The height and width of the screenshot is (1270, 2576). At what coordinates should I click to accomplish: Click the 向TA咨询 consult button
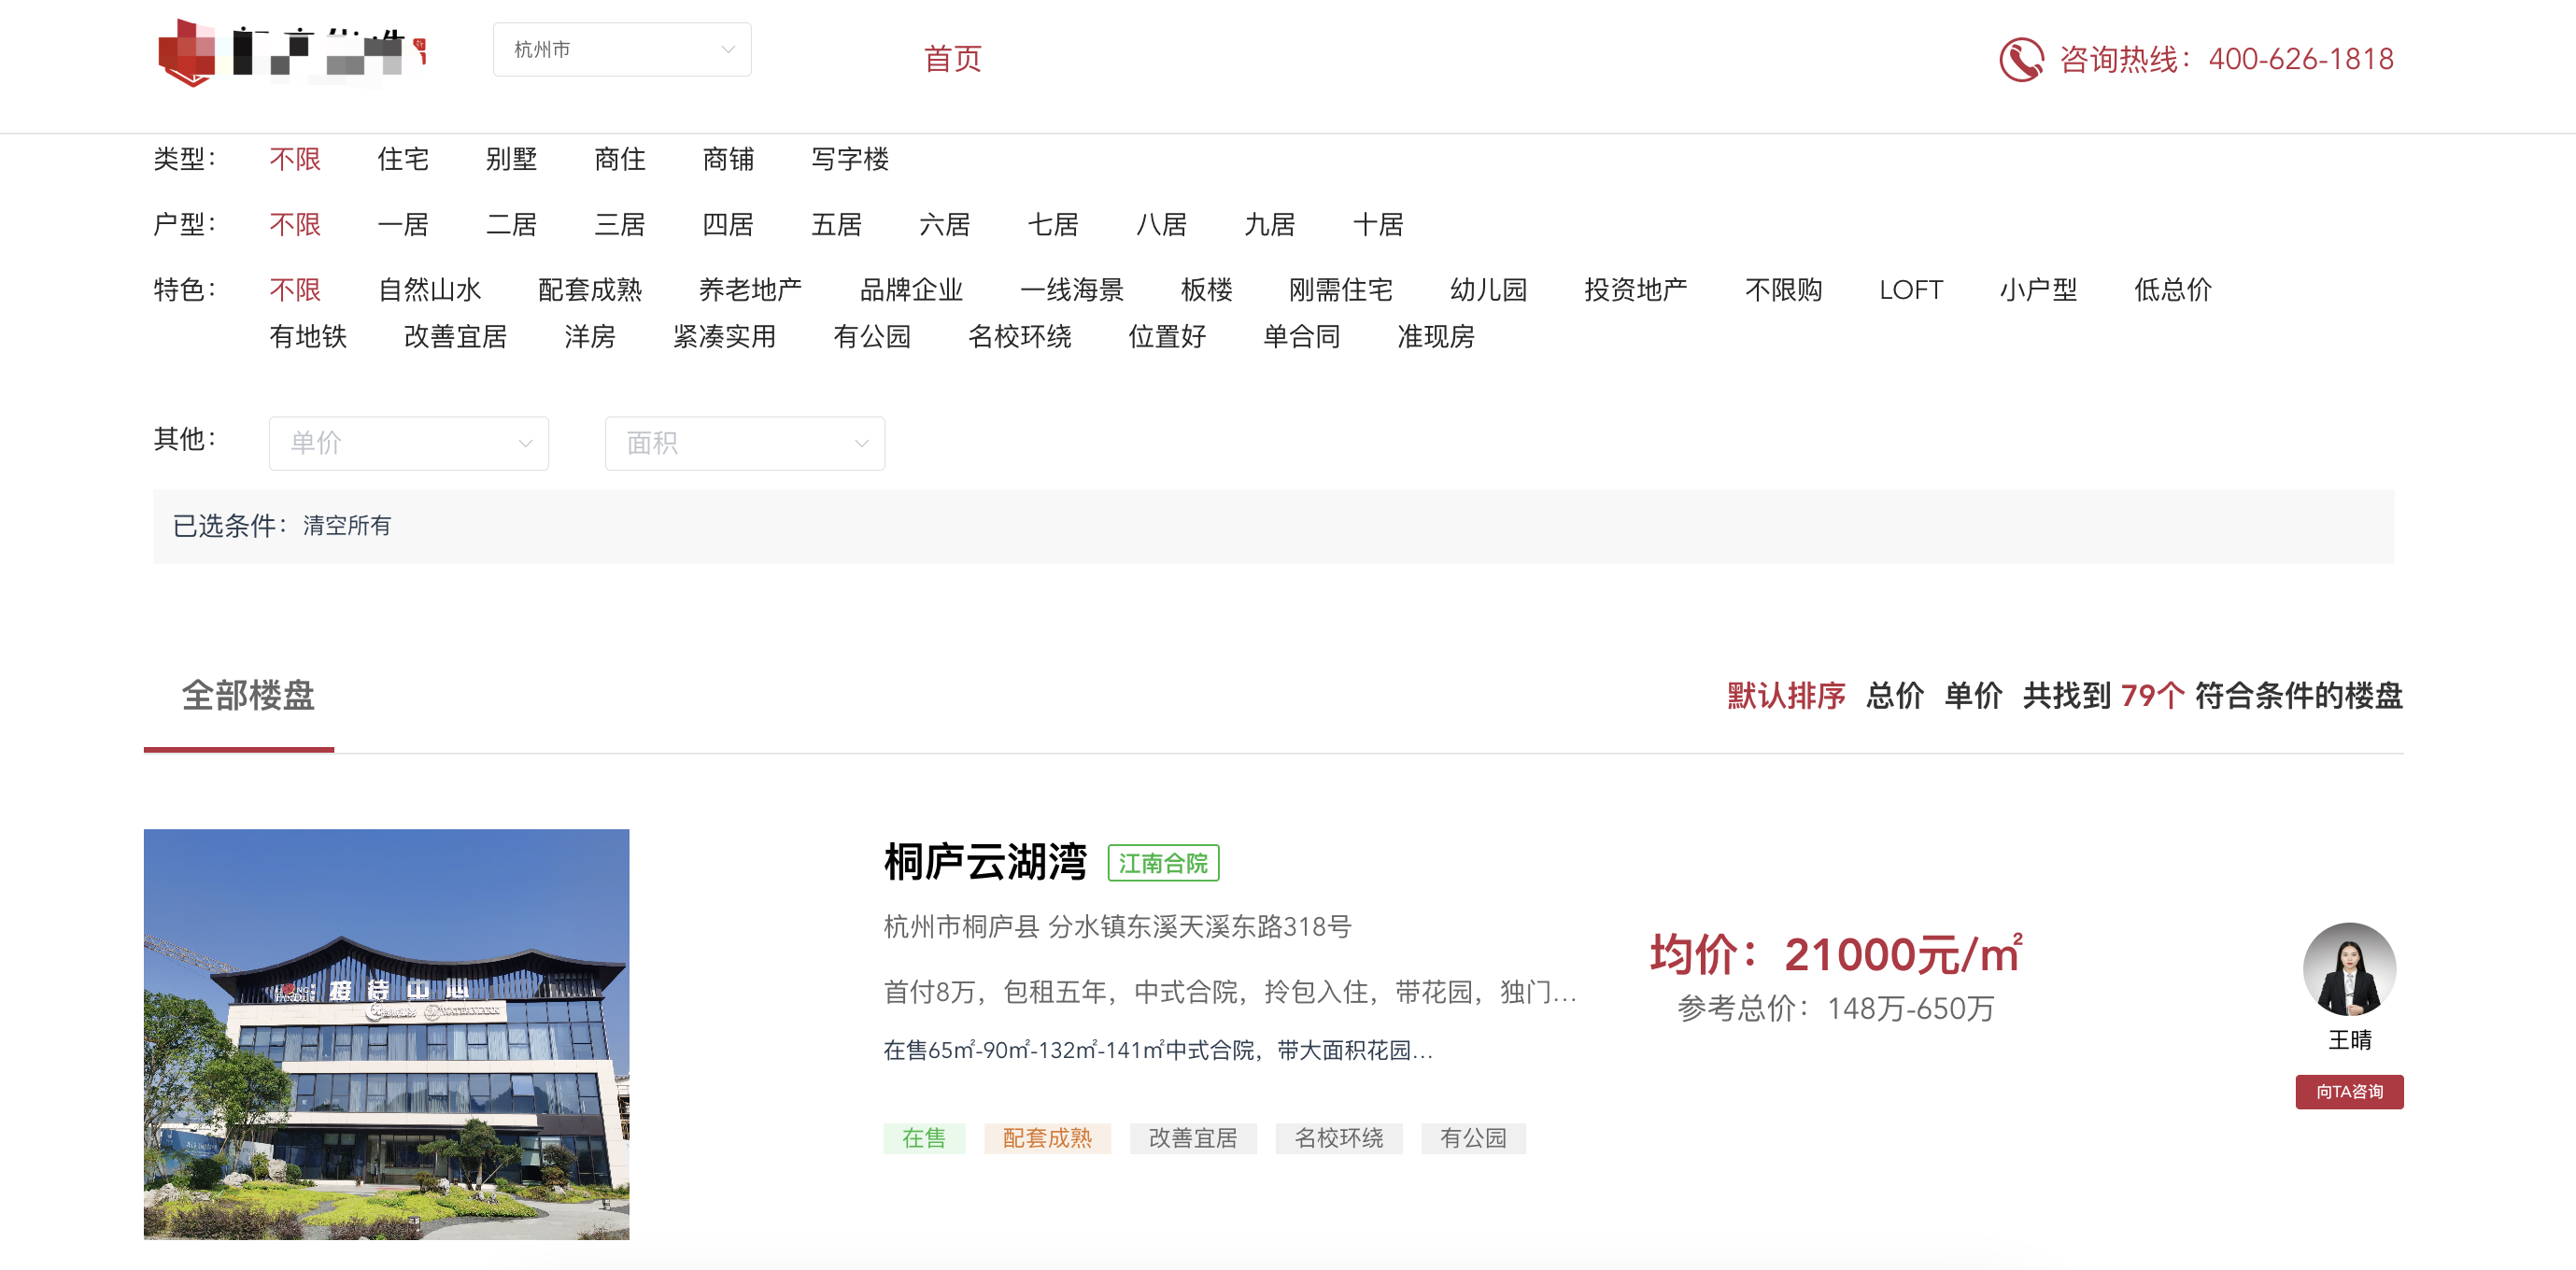[x=2348, y=1092]
